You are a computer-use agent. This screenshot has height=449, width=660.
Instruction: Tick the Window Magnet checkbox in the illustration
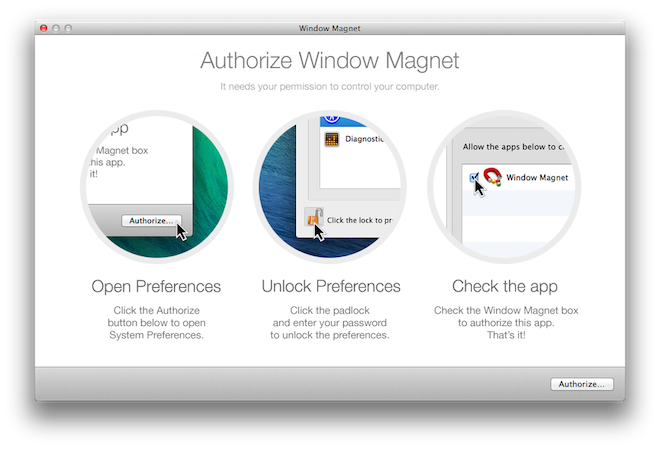[x=473, y=178]
